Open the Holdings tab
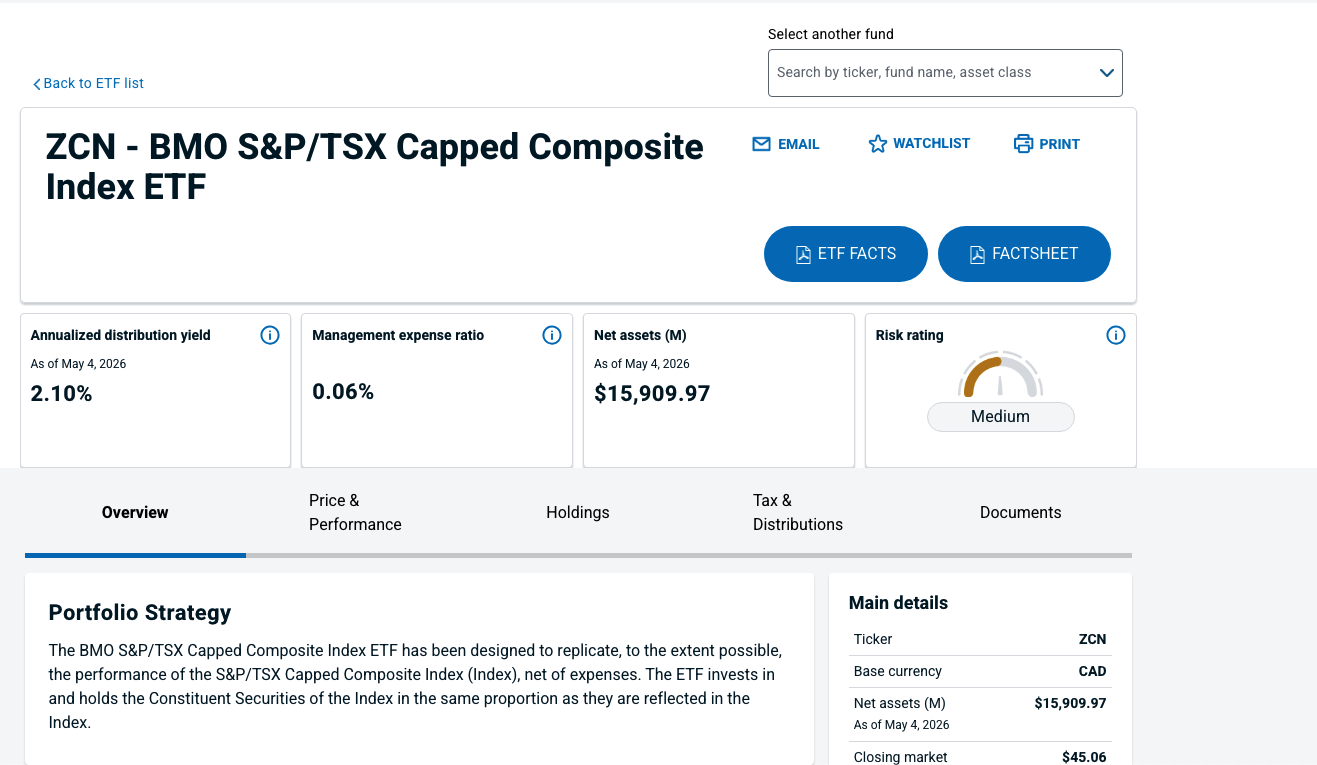Screen dimensions: 1317x765 point(578,512)
